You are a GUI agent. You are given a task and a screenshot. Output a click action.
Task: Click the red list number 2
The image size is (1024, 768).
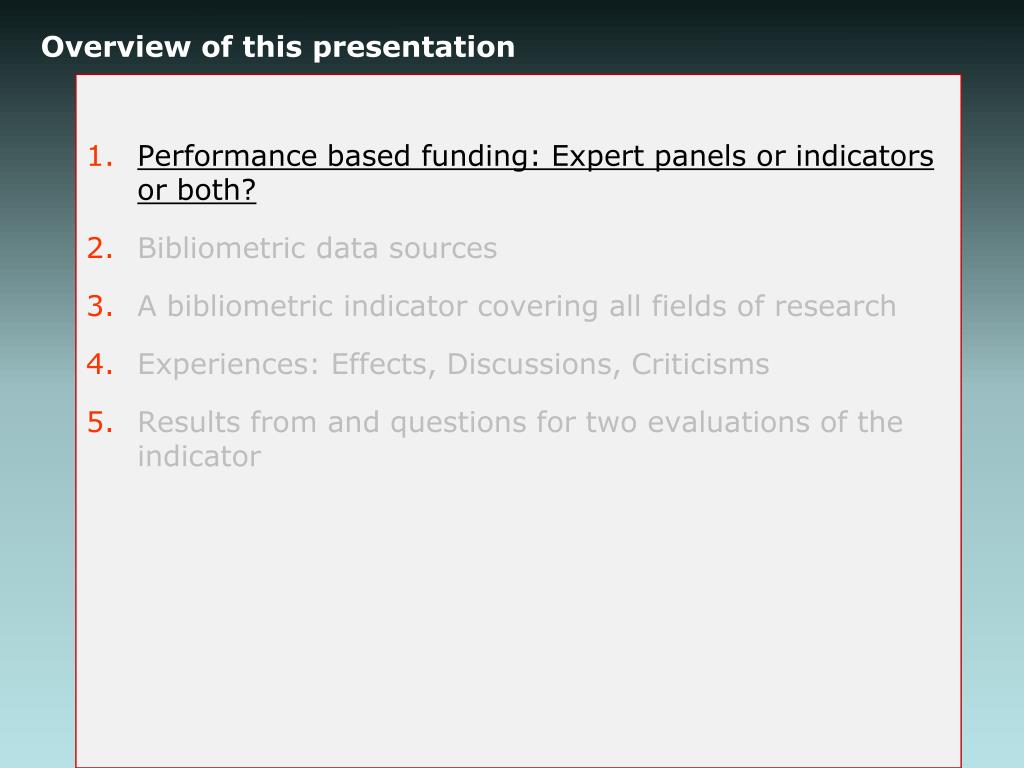point(100,248)
